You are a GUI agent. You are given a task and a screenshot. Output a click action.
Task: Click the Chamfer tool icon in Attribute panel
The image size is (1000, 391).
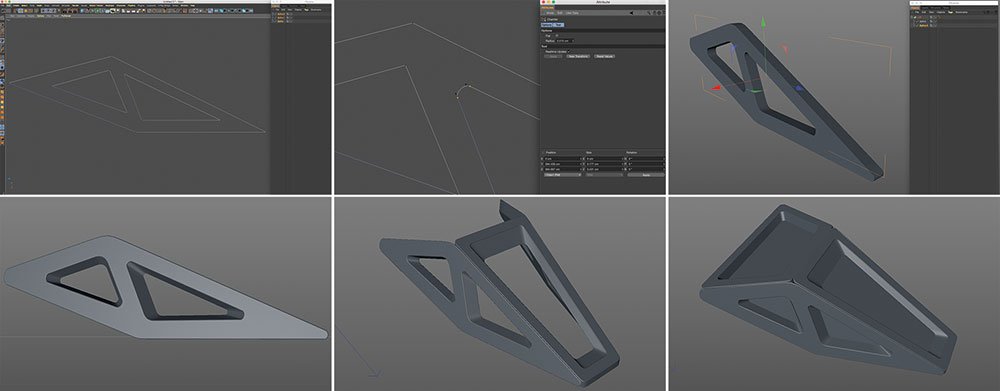[x=544, y=19]
